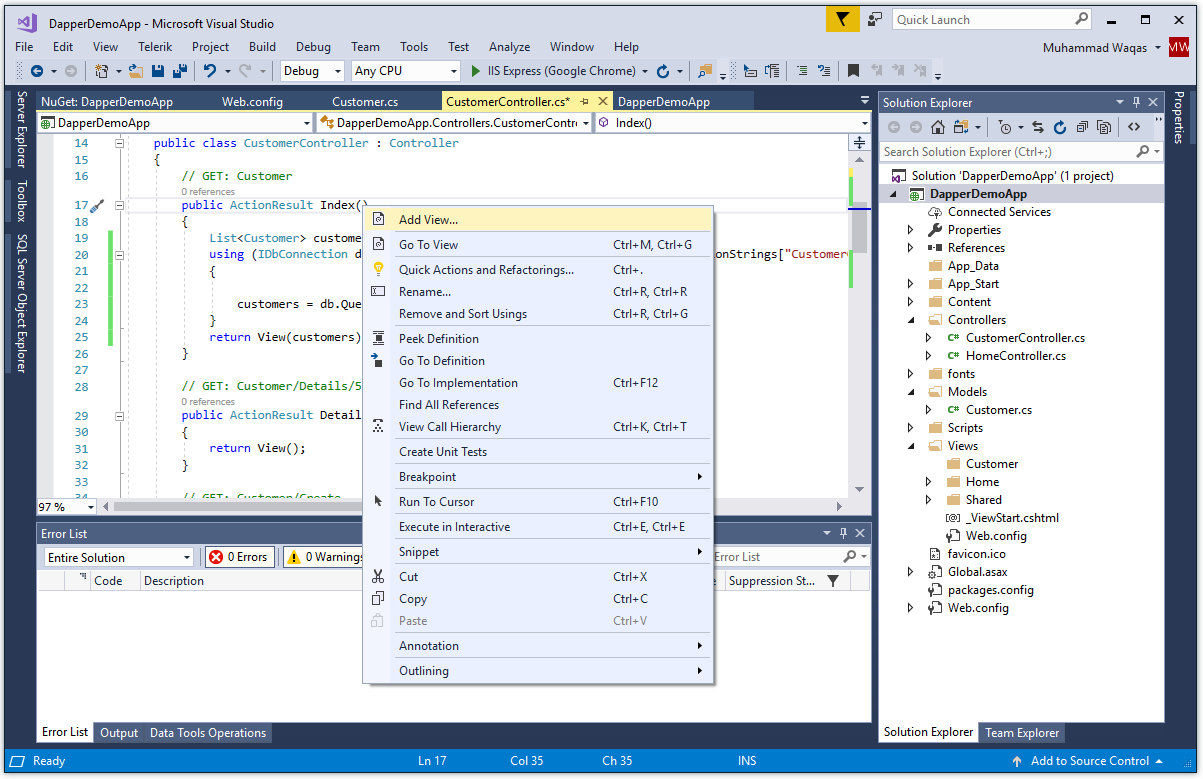The image size is (1203, 779).
Task: Select Add View... from context menu
Action: pos(539,220)
